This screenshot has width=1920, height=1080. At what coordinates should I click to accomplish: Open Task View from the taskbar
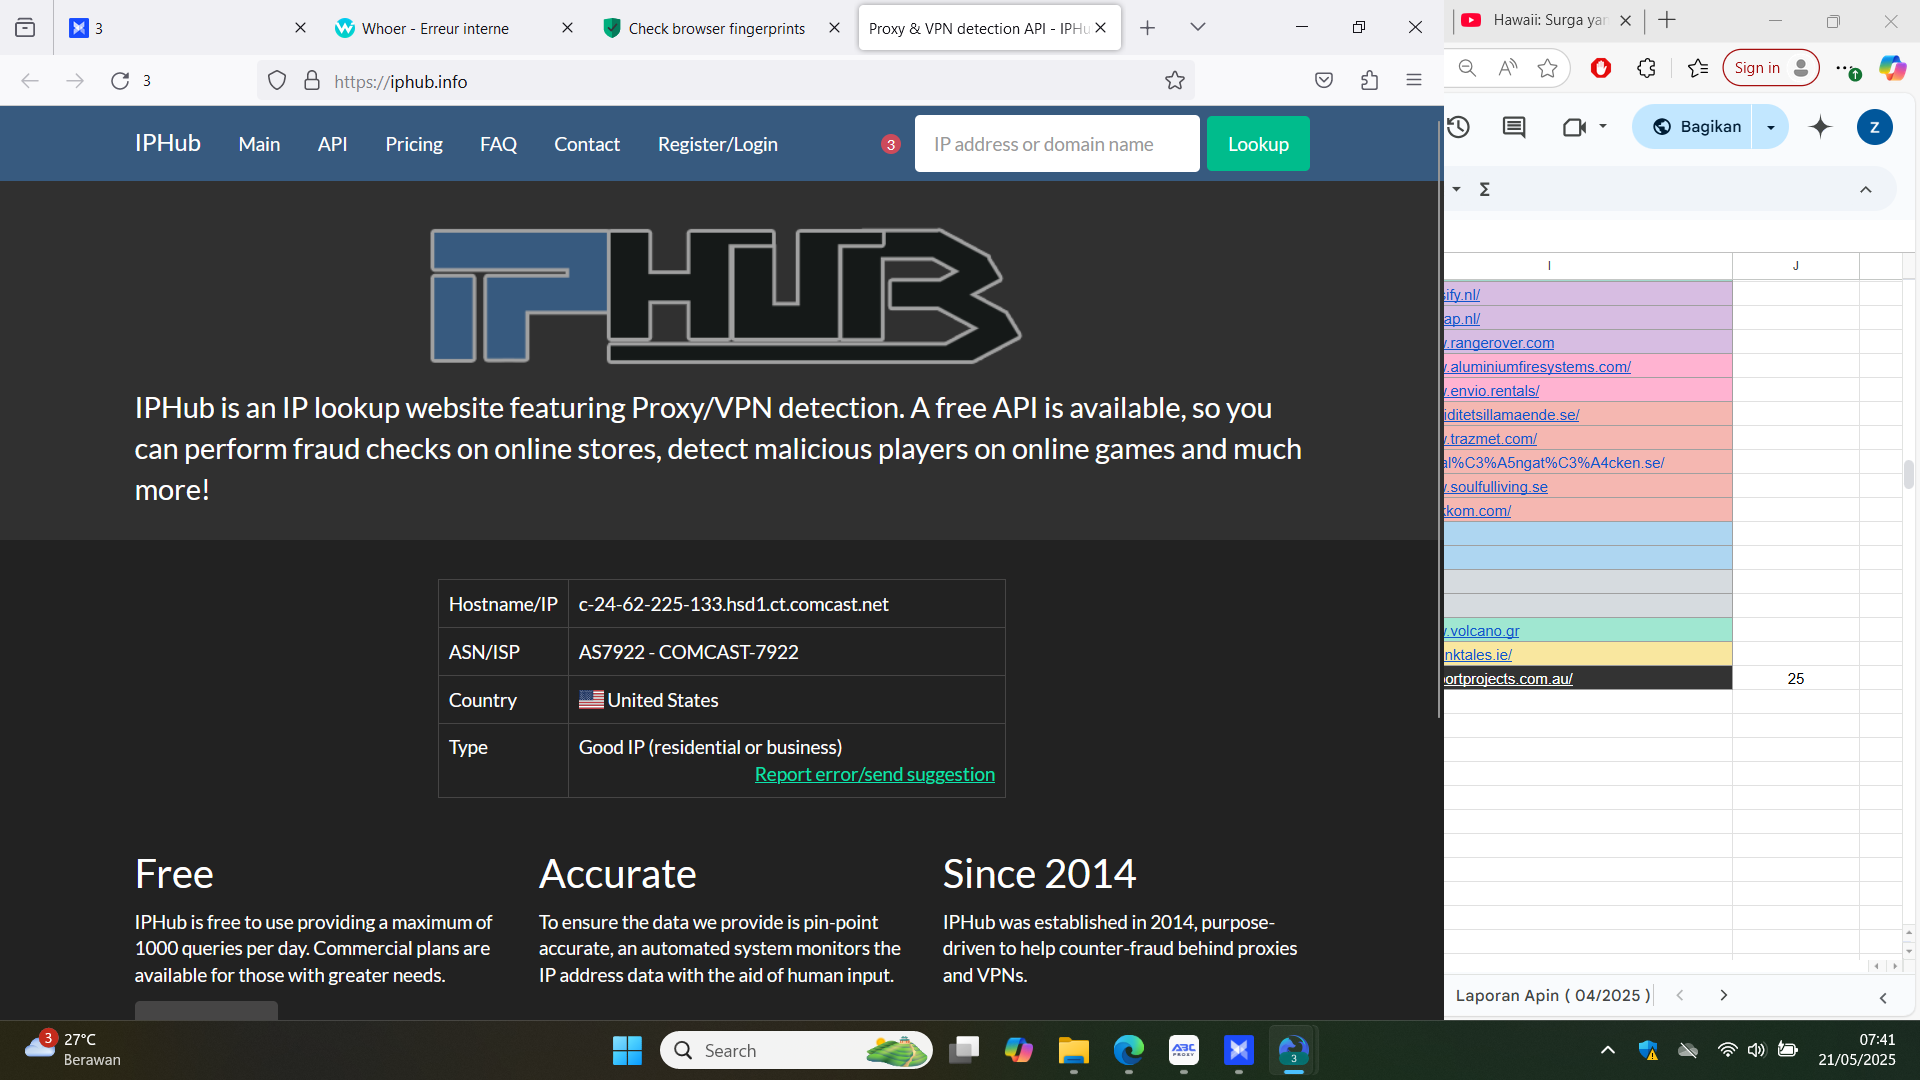[x=964, y=1050]
